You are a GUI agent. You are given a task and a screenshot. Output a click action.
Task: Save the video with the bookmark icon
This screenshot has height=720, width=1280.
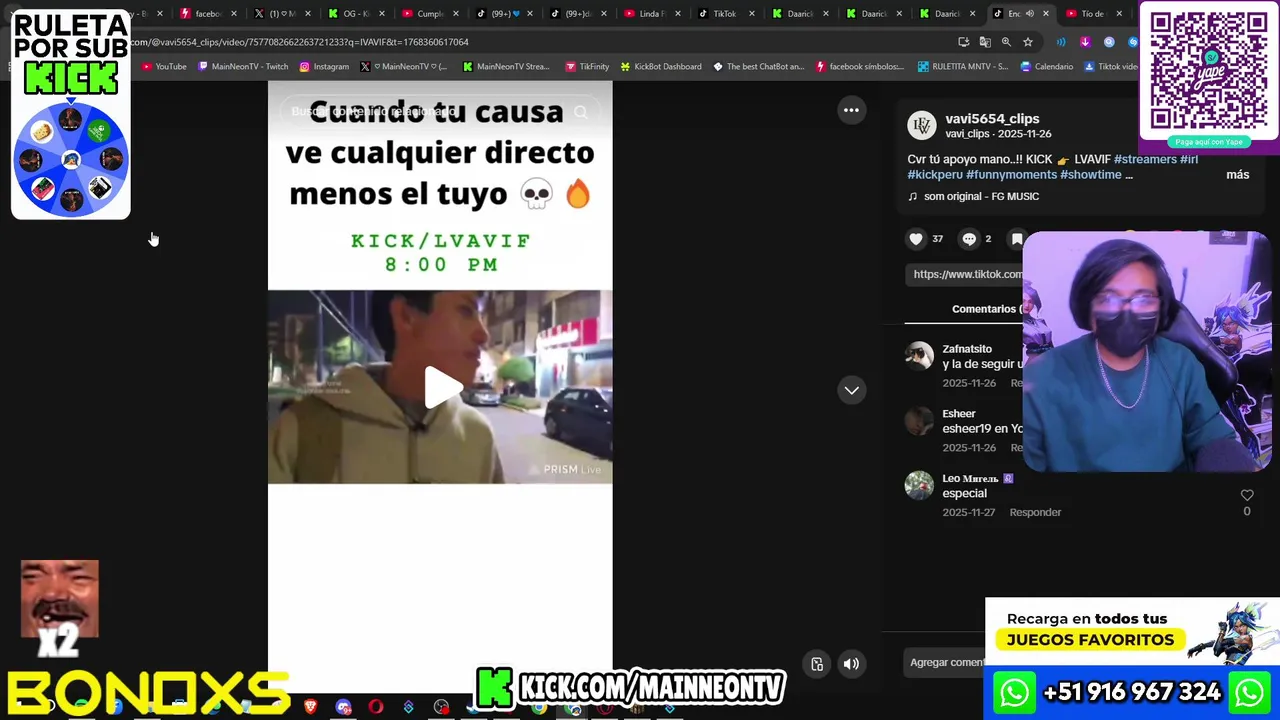point(1017,238)
